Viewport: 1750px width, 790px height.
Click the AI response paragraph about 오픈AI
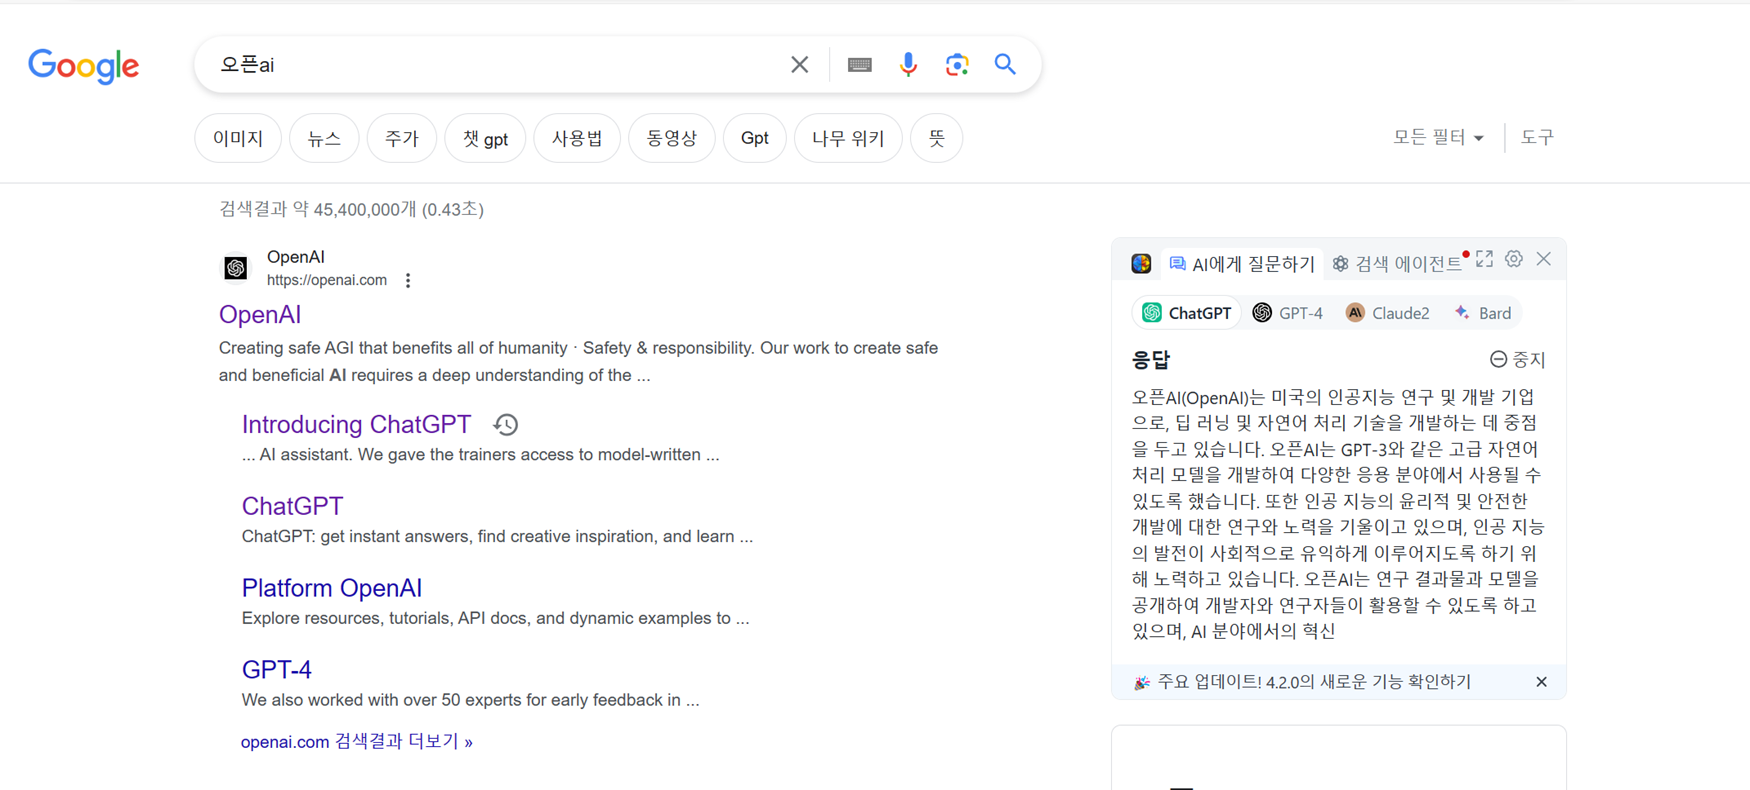tap(1338, 514)
